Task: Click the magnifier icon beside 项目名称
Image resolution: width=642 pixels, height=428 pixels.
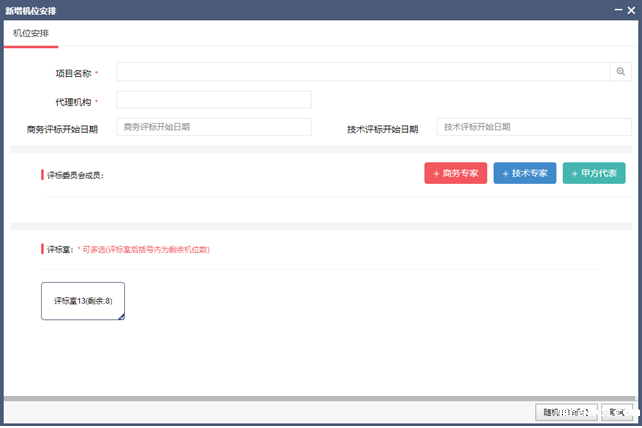Action: [620, 72]
